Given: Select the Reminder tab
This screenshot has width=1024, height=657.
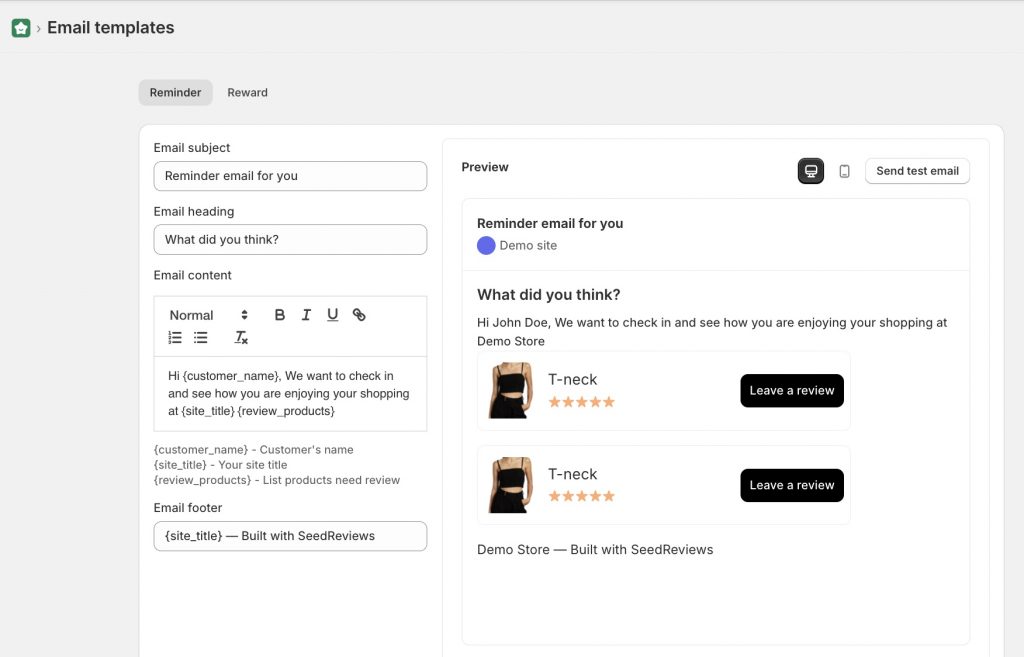Looking at the screenshot, I should 175,92.
